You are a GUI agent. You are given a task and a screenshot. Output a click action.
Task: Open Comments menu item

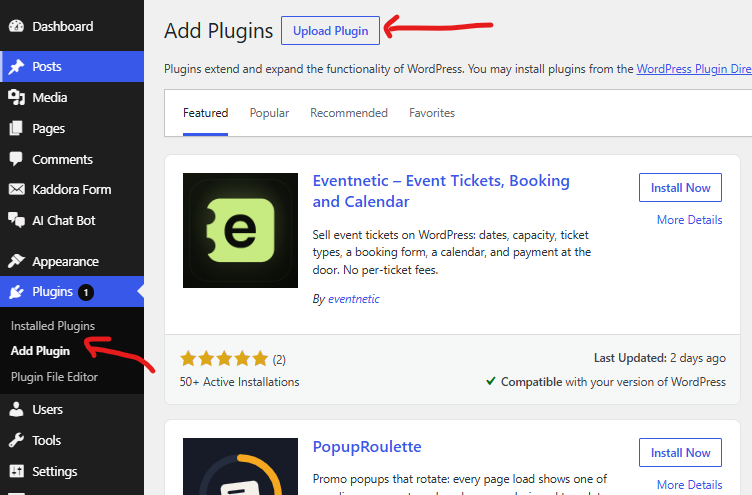[x=72, y=159]
